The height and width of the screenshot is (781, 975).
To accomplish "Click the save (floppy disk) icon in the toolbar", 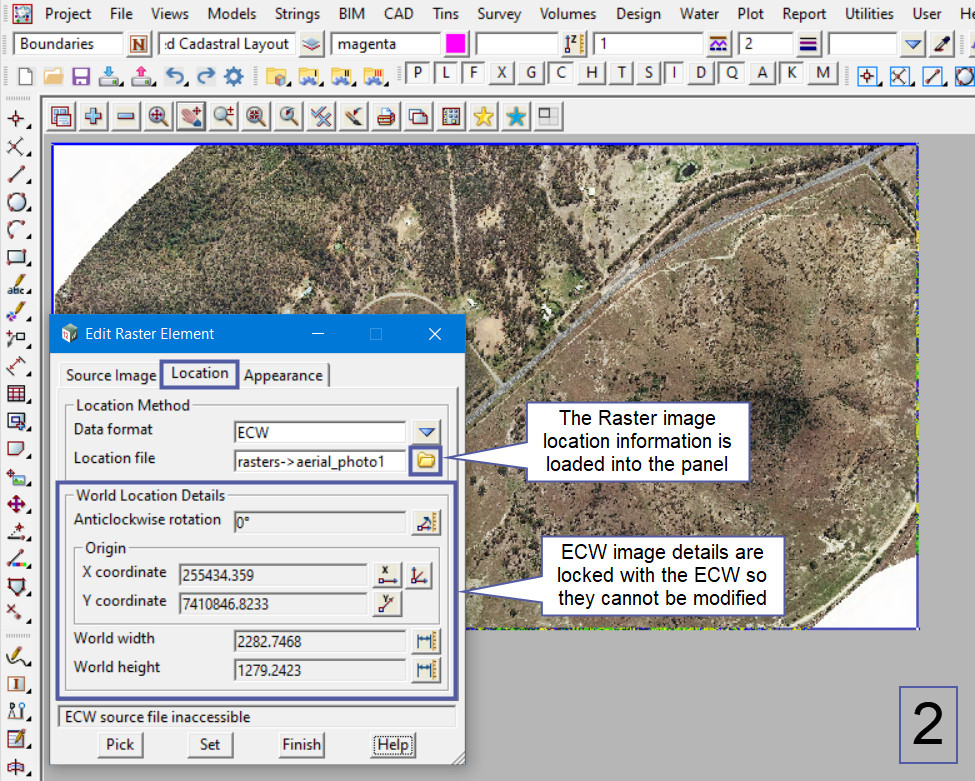I will click(x=81, y=76).
